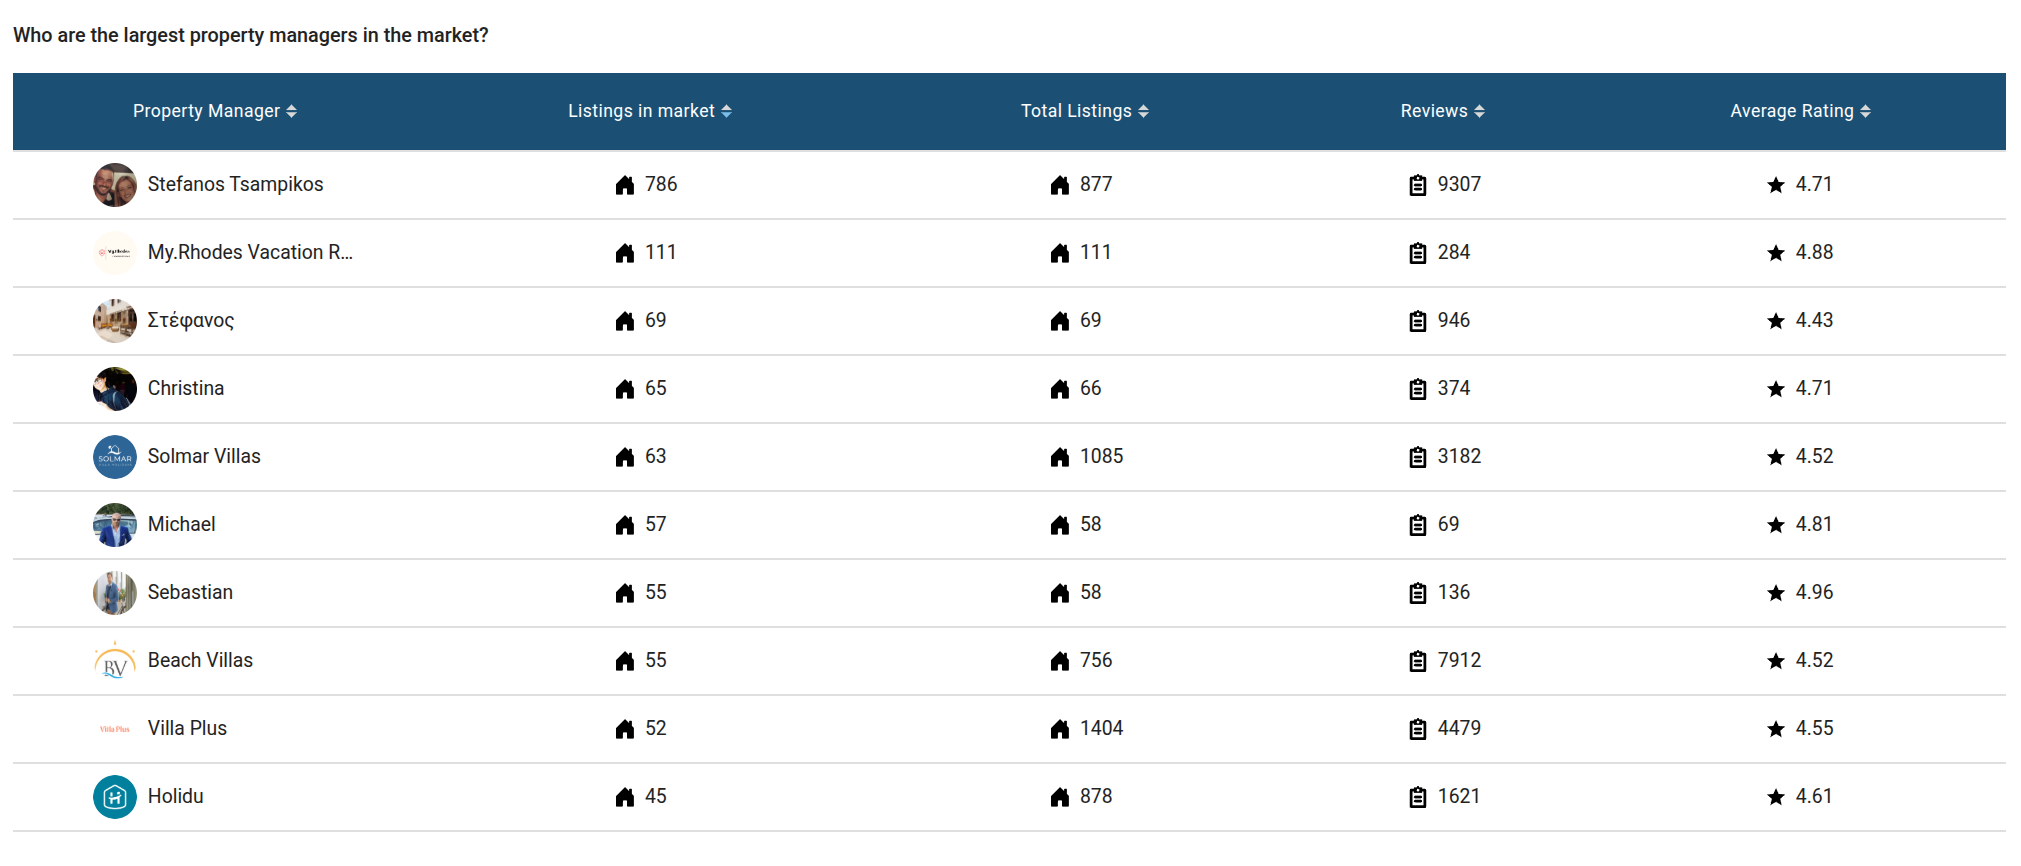Click the Beach Villas logo
This screenshot has width=2021, height=866.
click(x=115, y=661)
